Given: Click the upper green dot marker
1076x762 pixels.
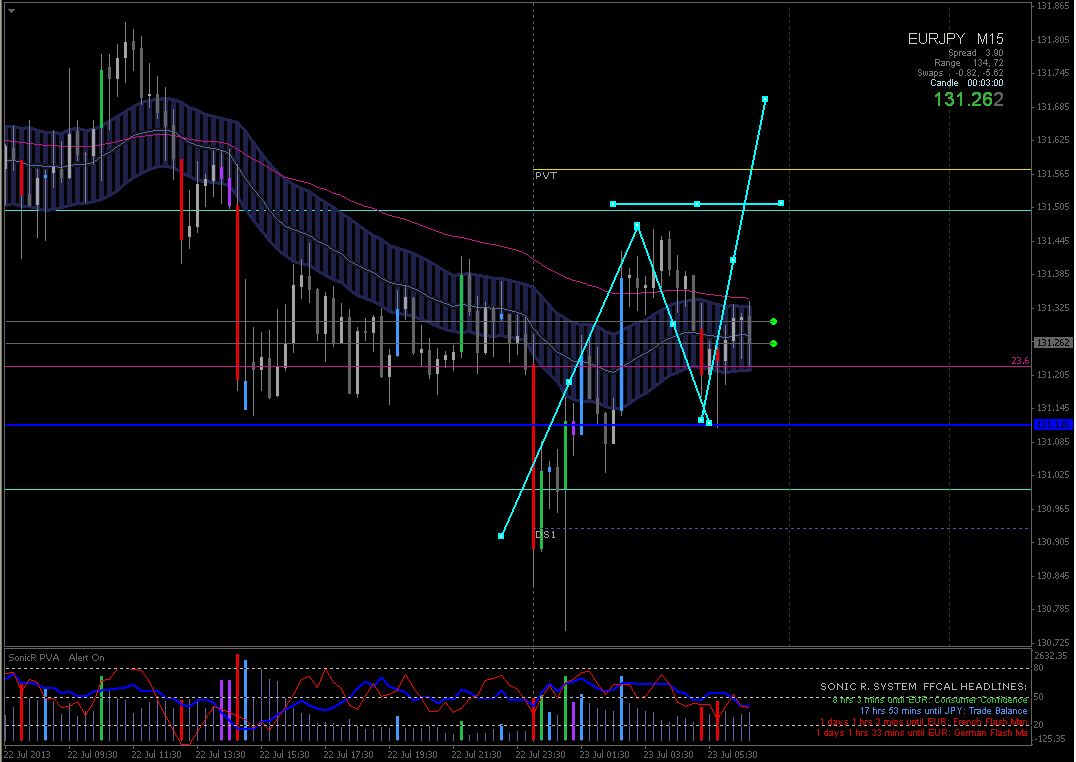Looking at the screenshot, I should 774,321.
